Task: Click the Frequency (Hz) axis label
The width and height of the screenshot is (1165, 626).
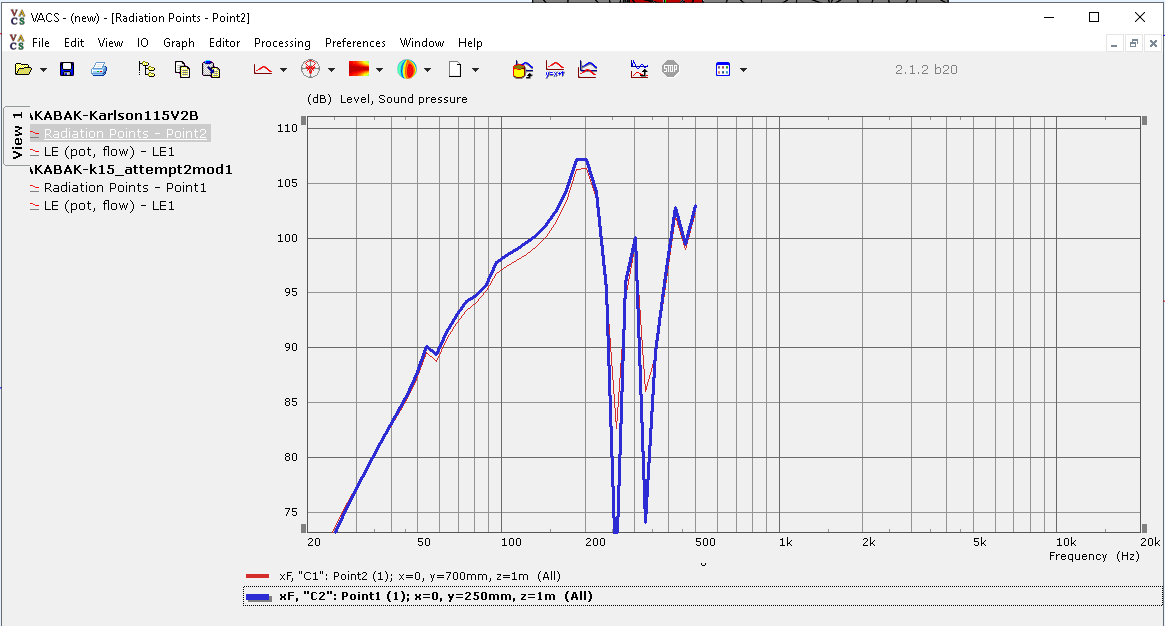Action: point(1094,556)
